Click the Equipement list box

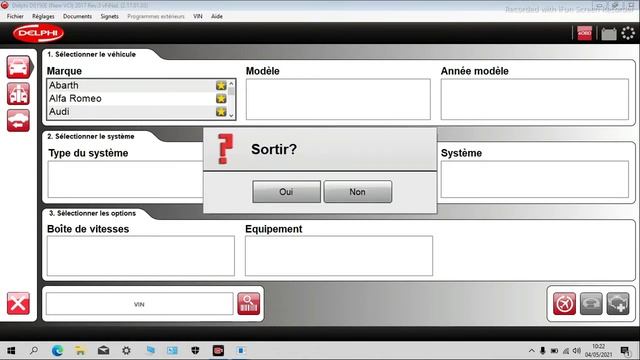point(339,256)
